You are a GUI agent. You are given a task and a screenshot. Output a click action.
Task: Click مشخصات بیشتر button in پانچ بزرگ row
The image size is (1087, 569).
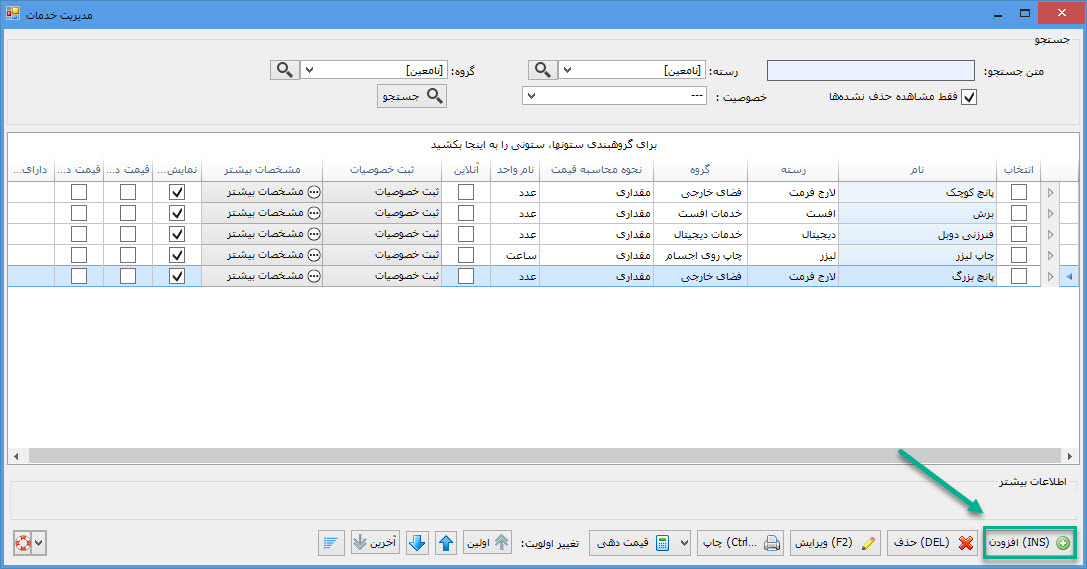[x=262, y=276]
